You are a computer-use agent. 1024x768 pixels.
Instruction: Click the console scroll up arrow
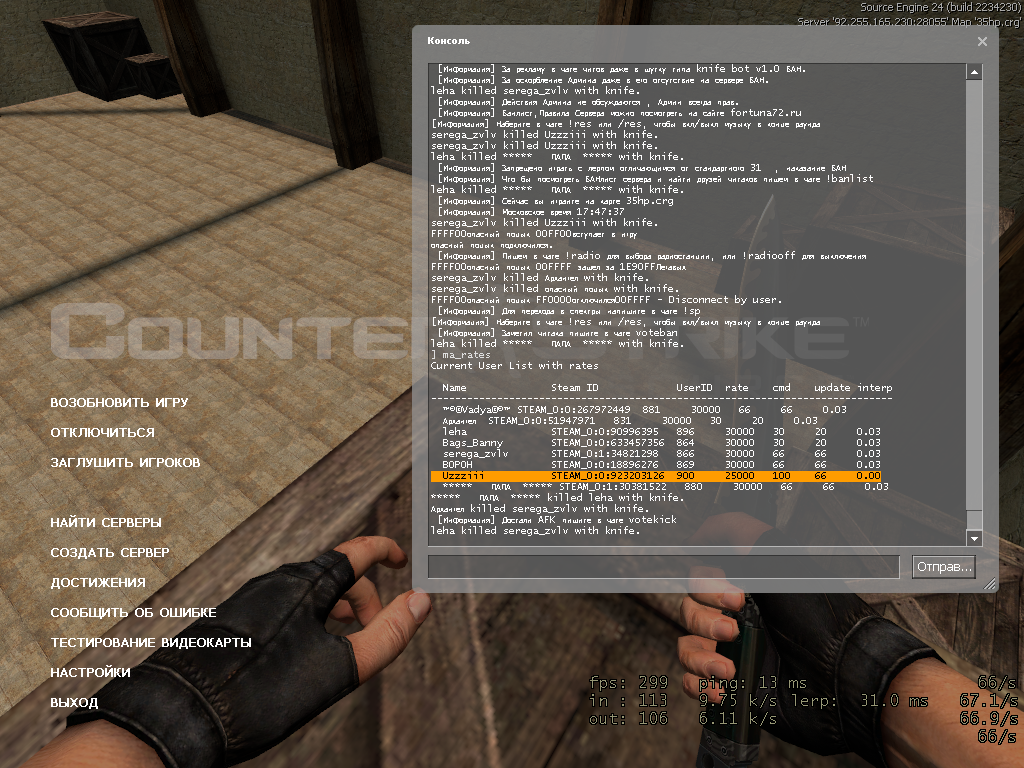[974, 72]
